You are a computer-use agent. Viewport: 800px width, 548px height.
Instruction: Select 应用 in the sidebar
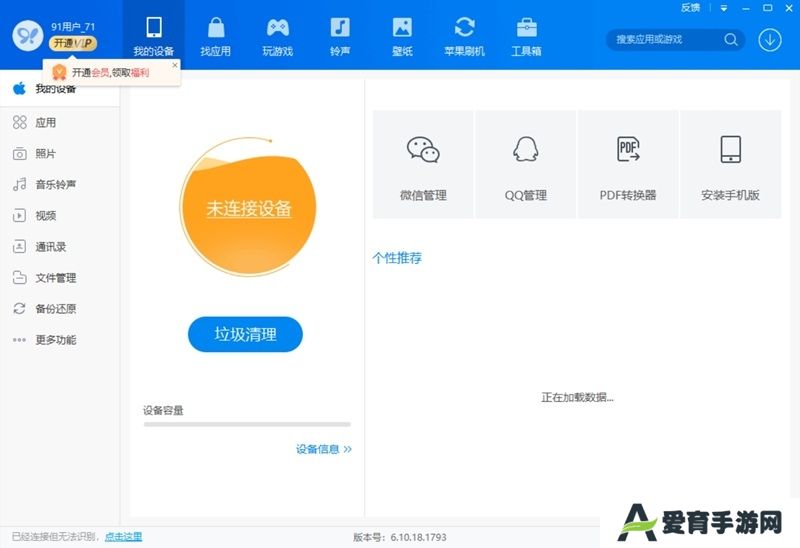pyautogui.click(x=60, y=122)
